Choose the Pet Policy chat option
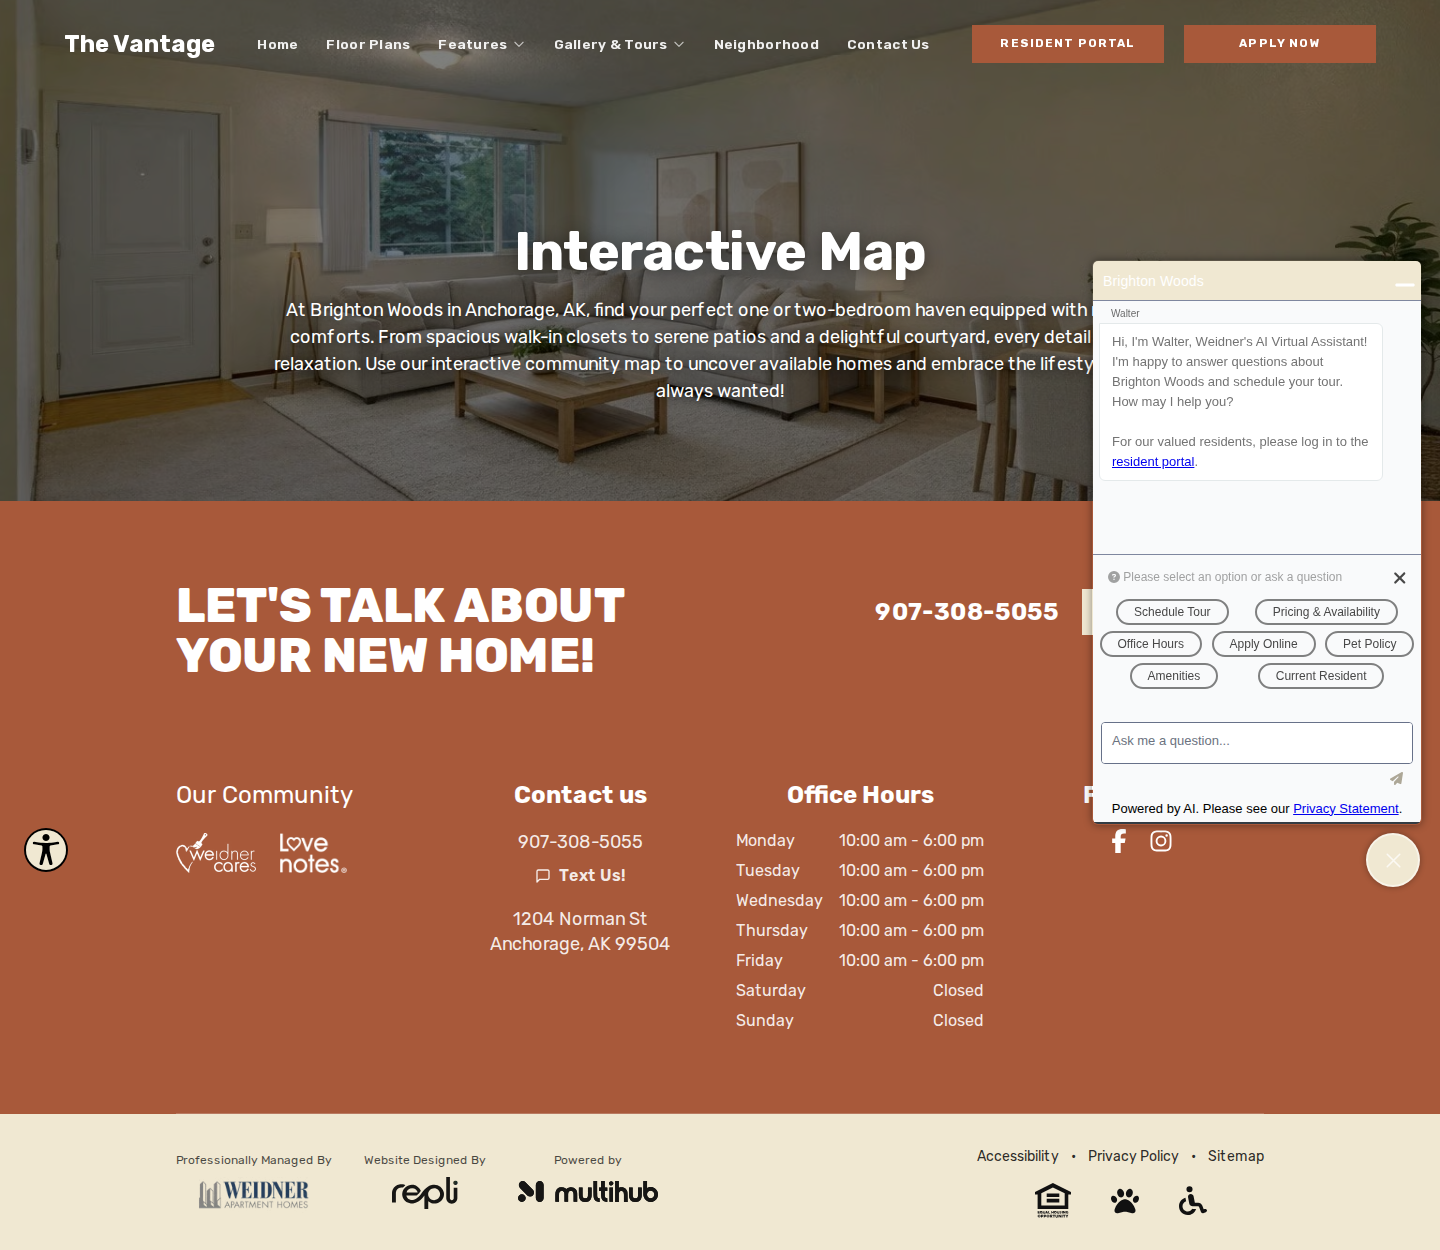 coord(1369,644)
